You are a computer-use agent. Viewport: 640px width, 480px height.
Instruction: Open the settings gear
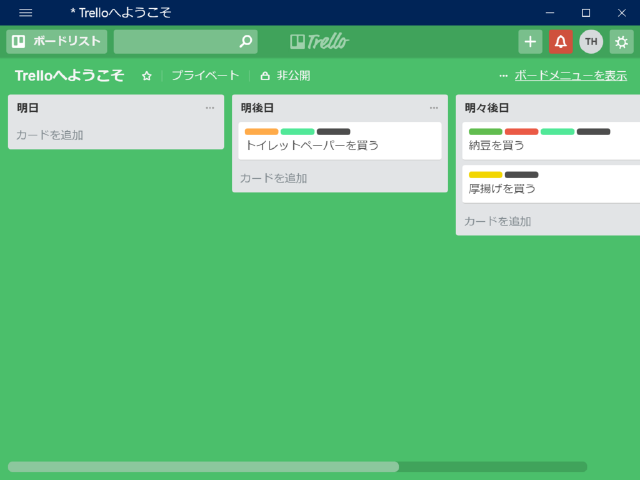[x=622, y=41]
